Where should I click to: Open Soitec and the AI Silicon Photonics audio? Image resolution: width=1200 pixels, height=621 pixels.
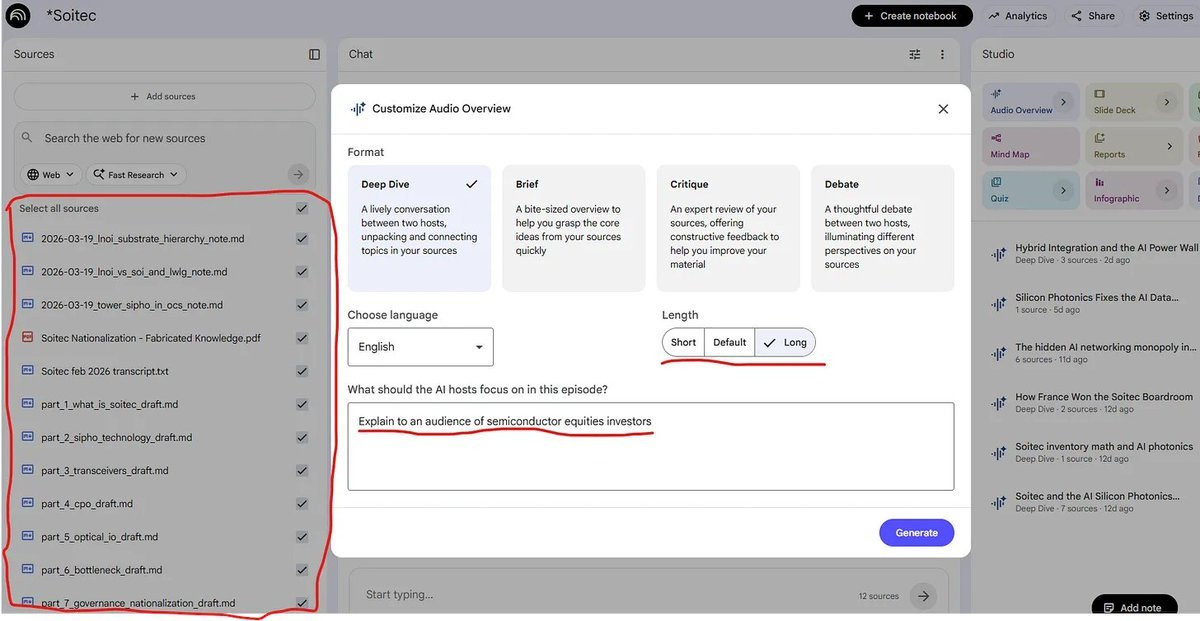[1093, 502]
